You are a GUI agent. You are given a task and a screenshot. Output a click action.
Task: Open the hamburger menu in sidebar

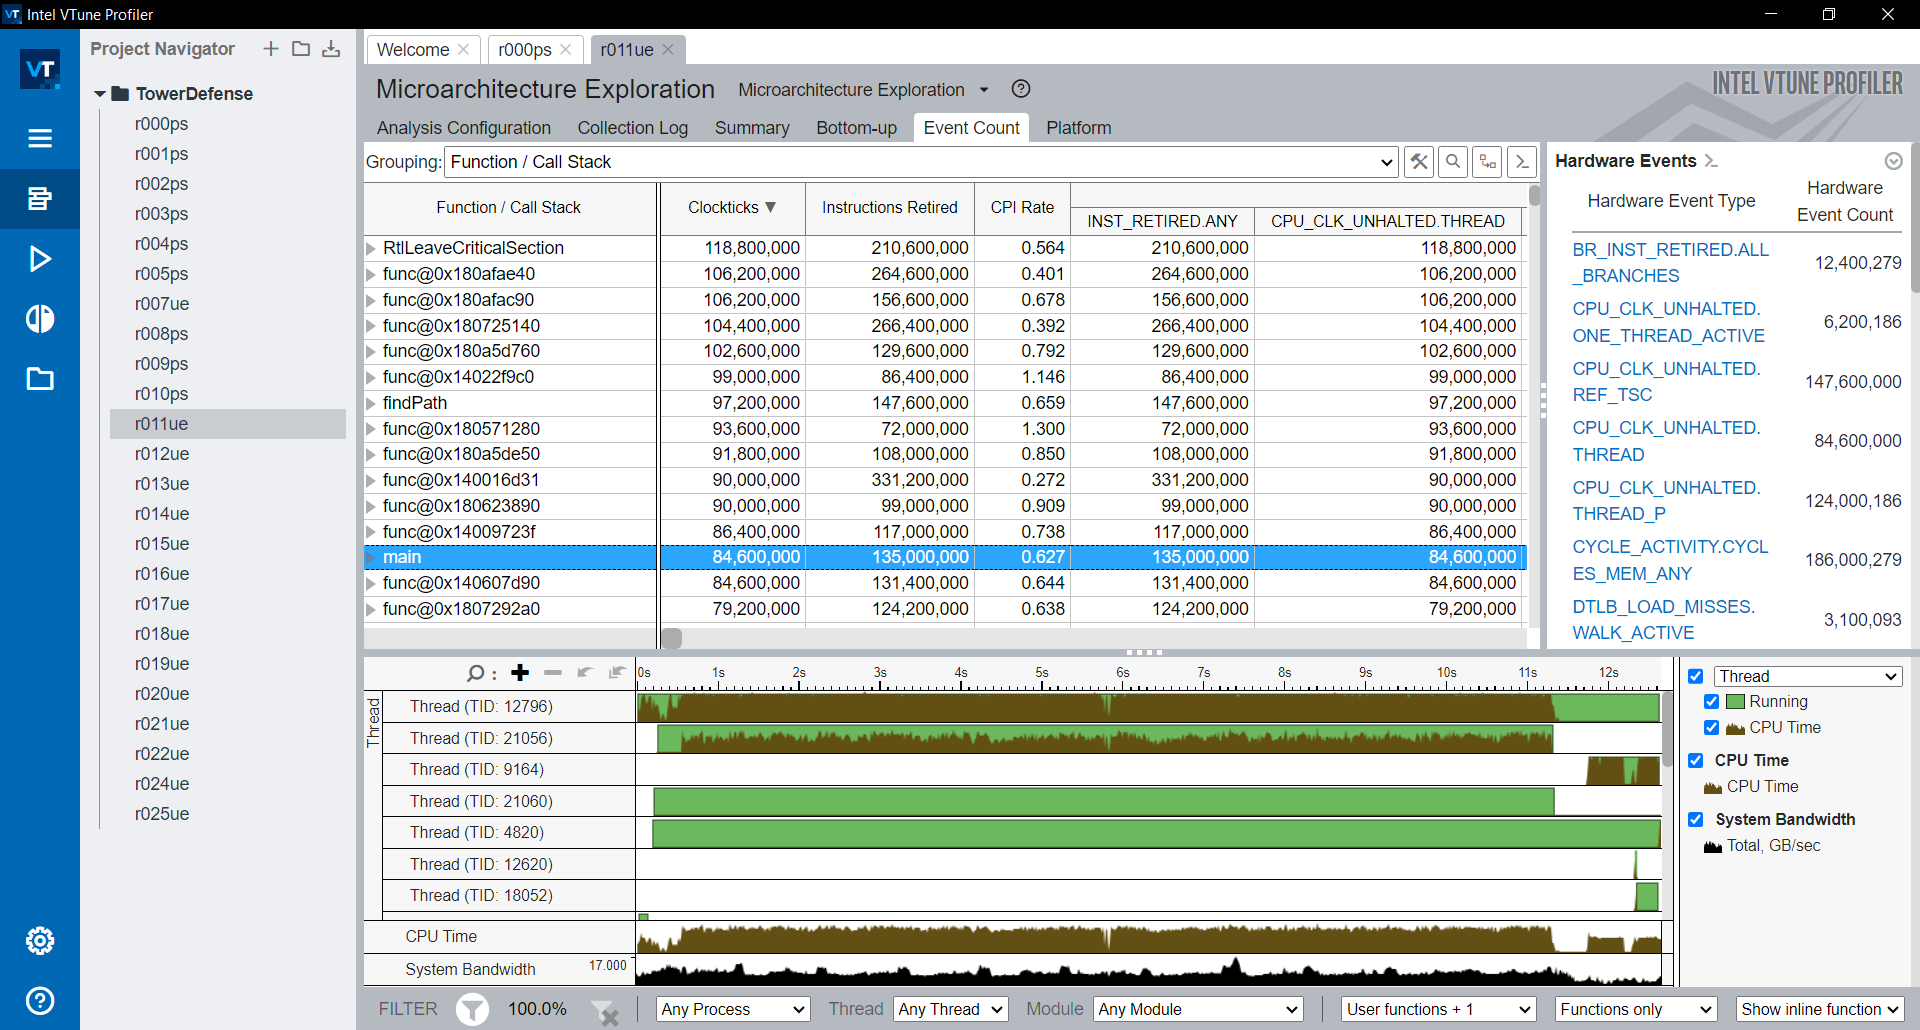pyautogui.click(x=40, y=138)
